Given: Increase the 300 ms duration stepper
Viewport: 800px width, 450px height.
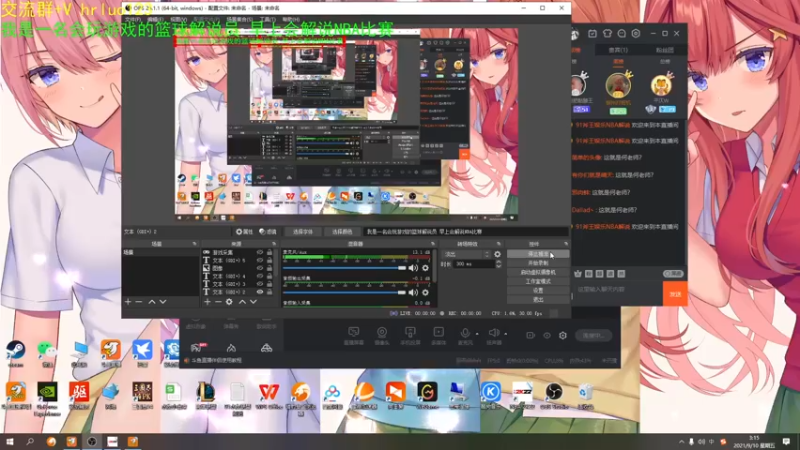Looking at the screenshot, I should [498, 262].
